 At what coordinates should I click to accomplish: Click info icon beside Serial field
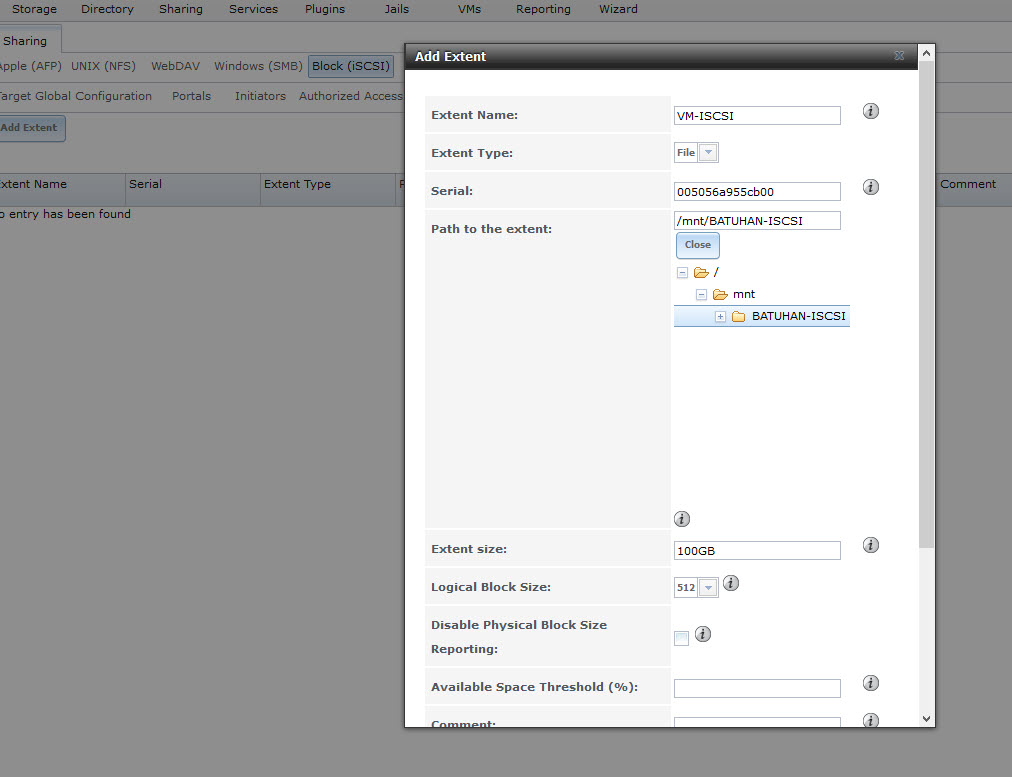click(x=870, y=187)
